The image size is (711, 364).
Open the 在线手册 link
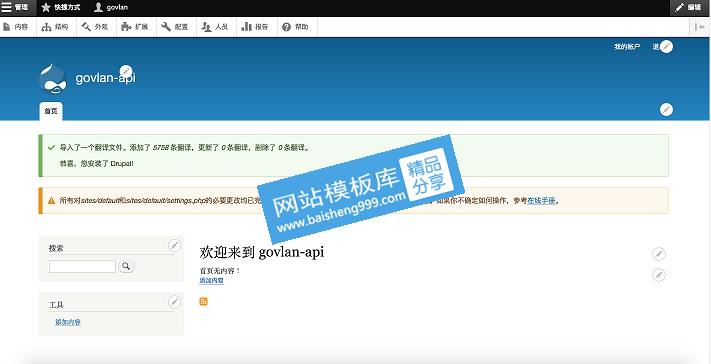[541, 200]
